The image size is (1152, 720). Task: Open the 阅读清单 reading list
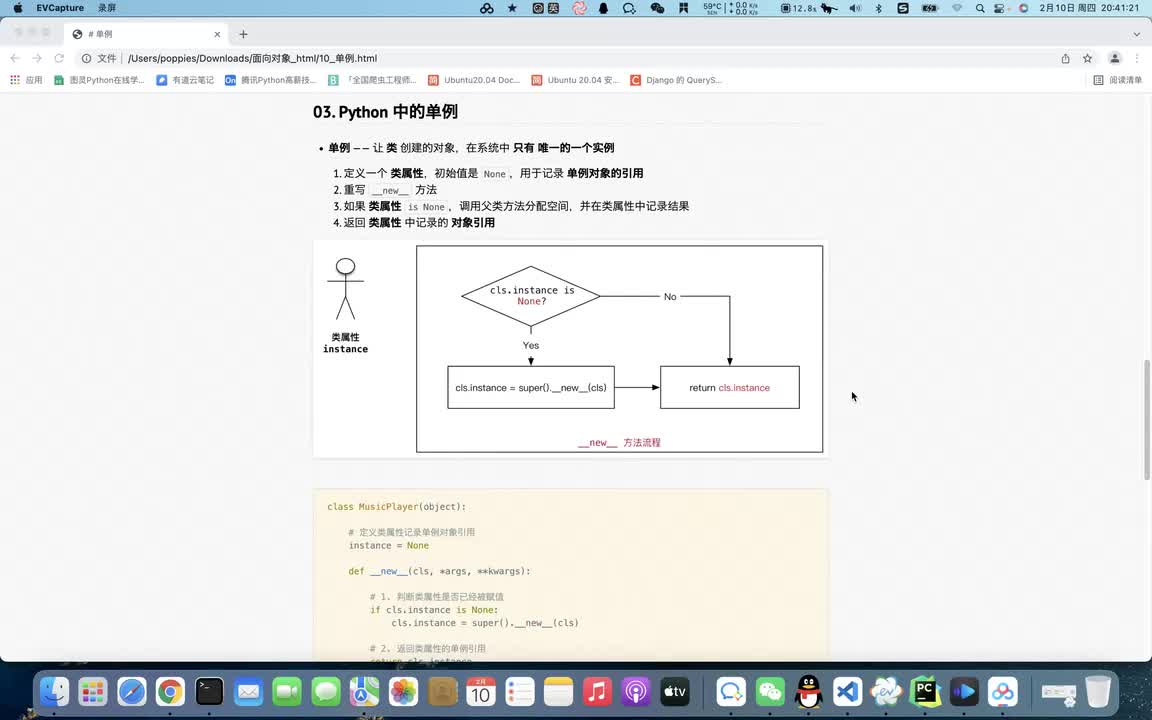(1117, 80)
